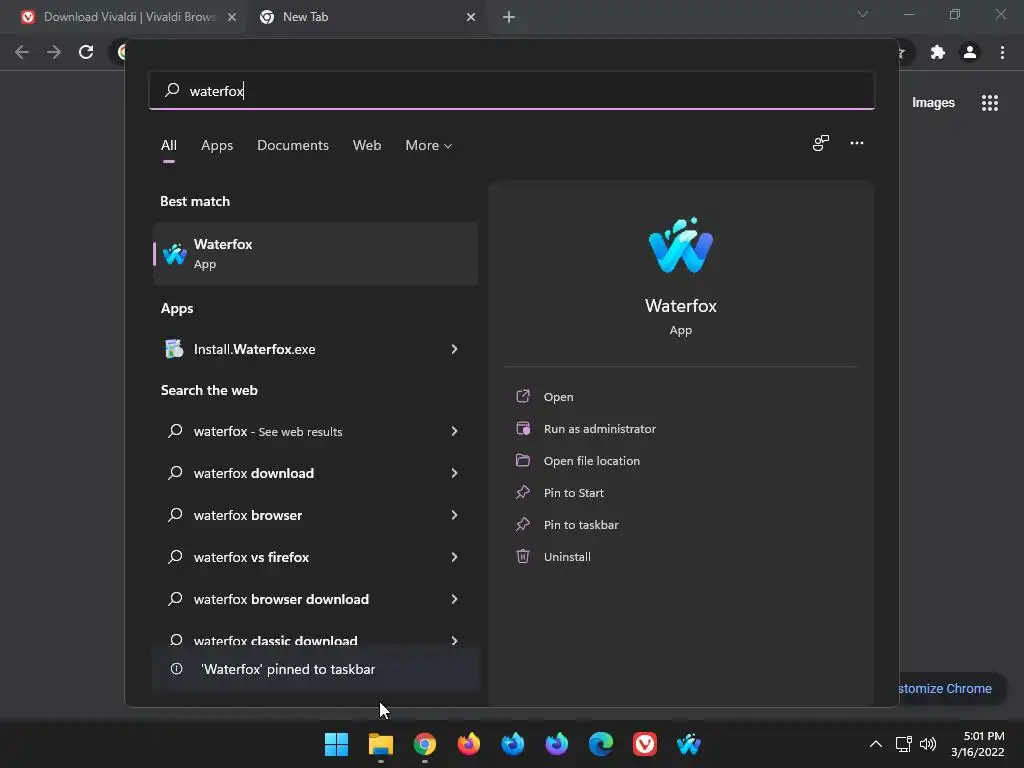The image size is (1024, 768).
Task: Open the three-dot search options menu
Action: (857, 143)
